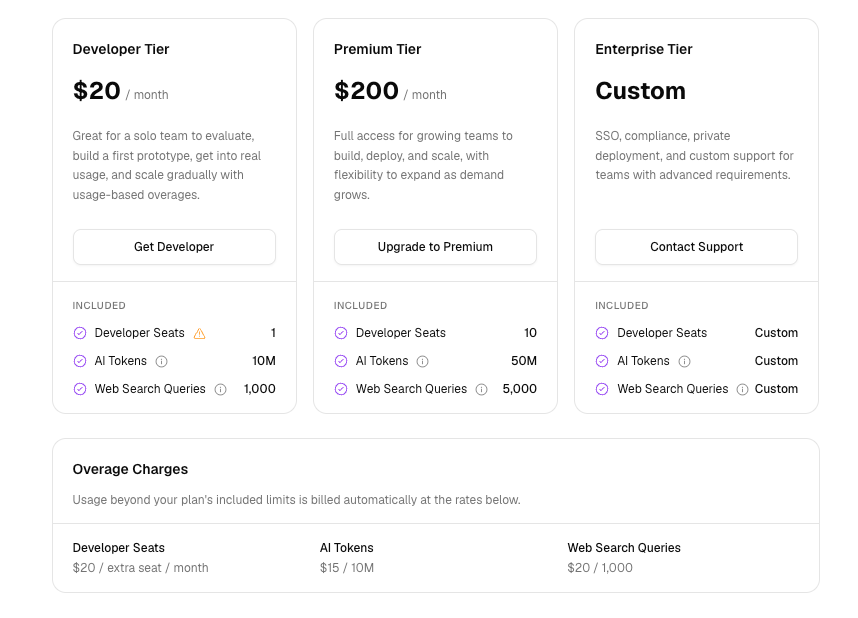Click checkmark icon for Developer Seats in Developer Tier
Screen dimensions: 858x618
pos(80,333)
